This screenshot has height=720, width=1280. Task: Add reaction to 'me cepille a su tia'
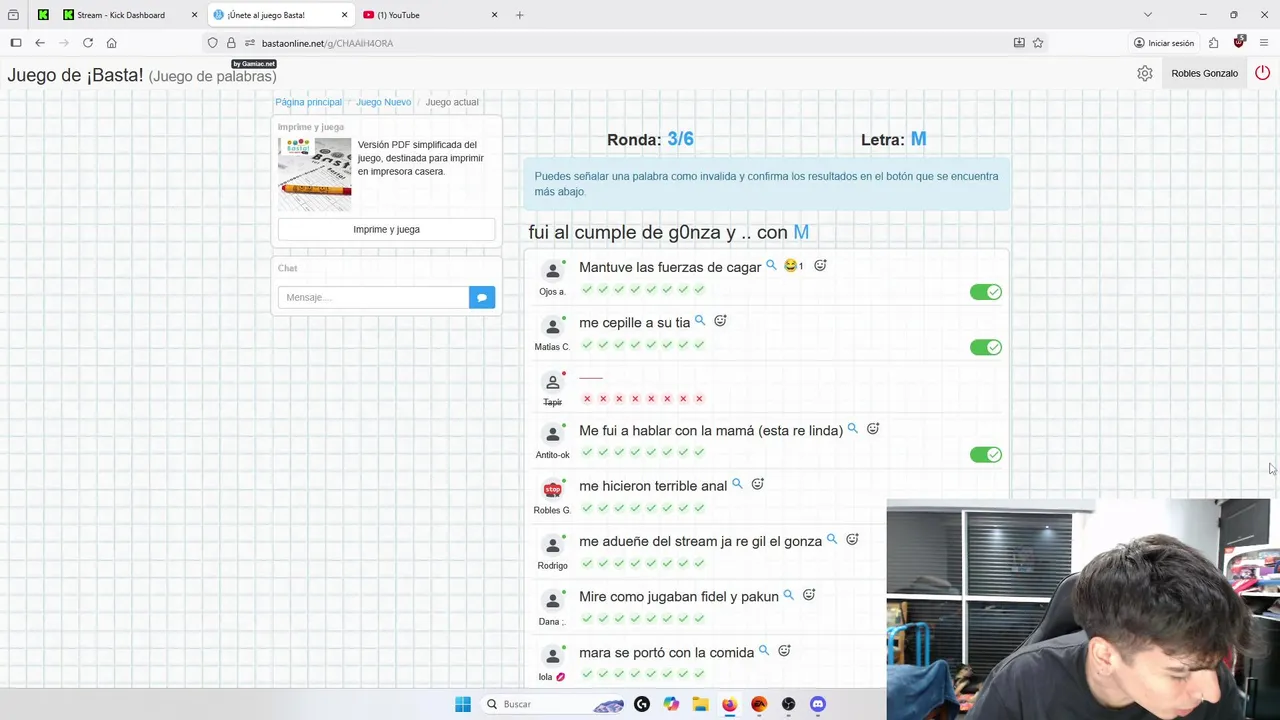720,321
